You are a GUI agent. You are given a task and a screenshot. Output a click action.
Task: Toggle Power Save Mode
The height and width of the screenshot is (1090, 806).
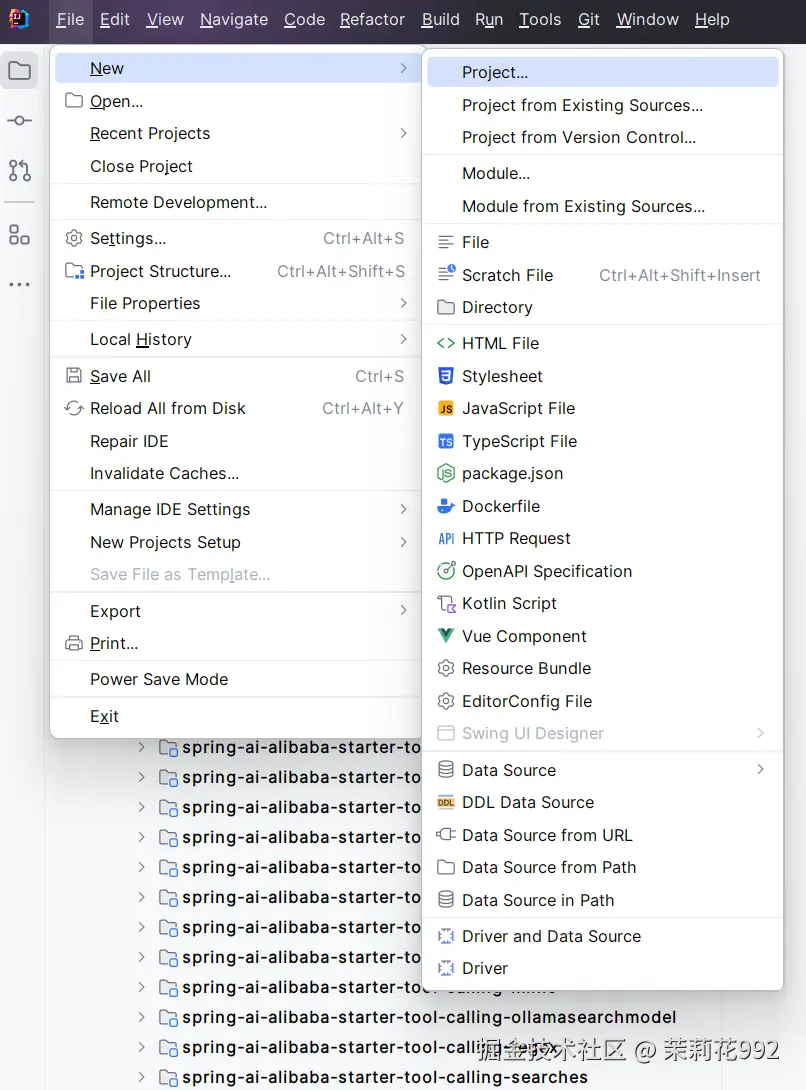159,679
